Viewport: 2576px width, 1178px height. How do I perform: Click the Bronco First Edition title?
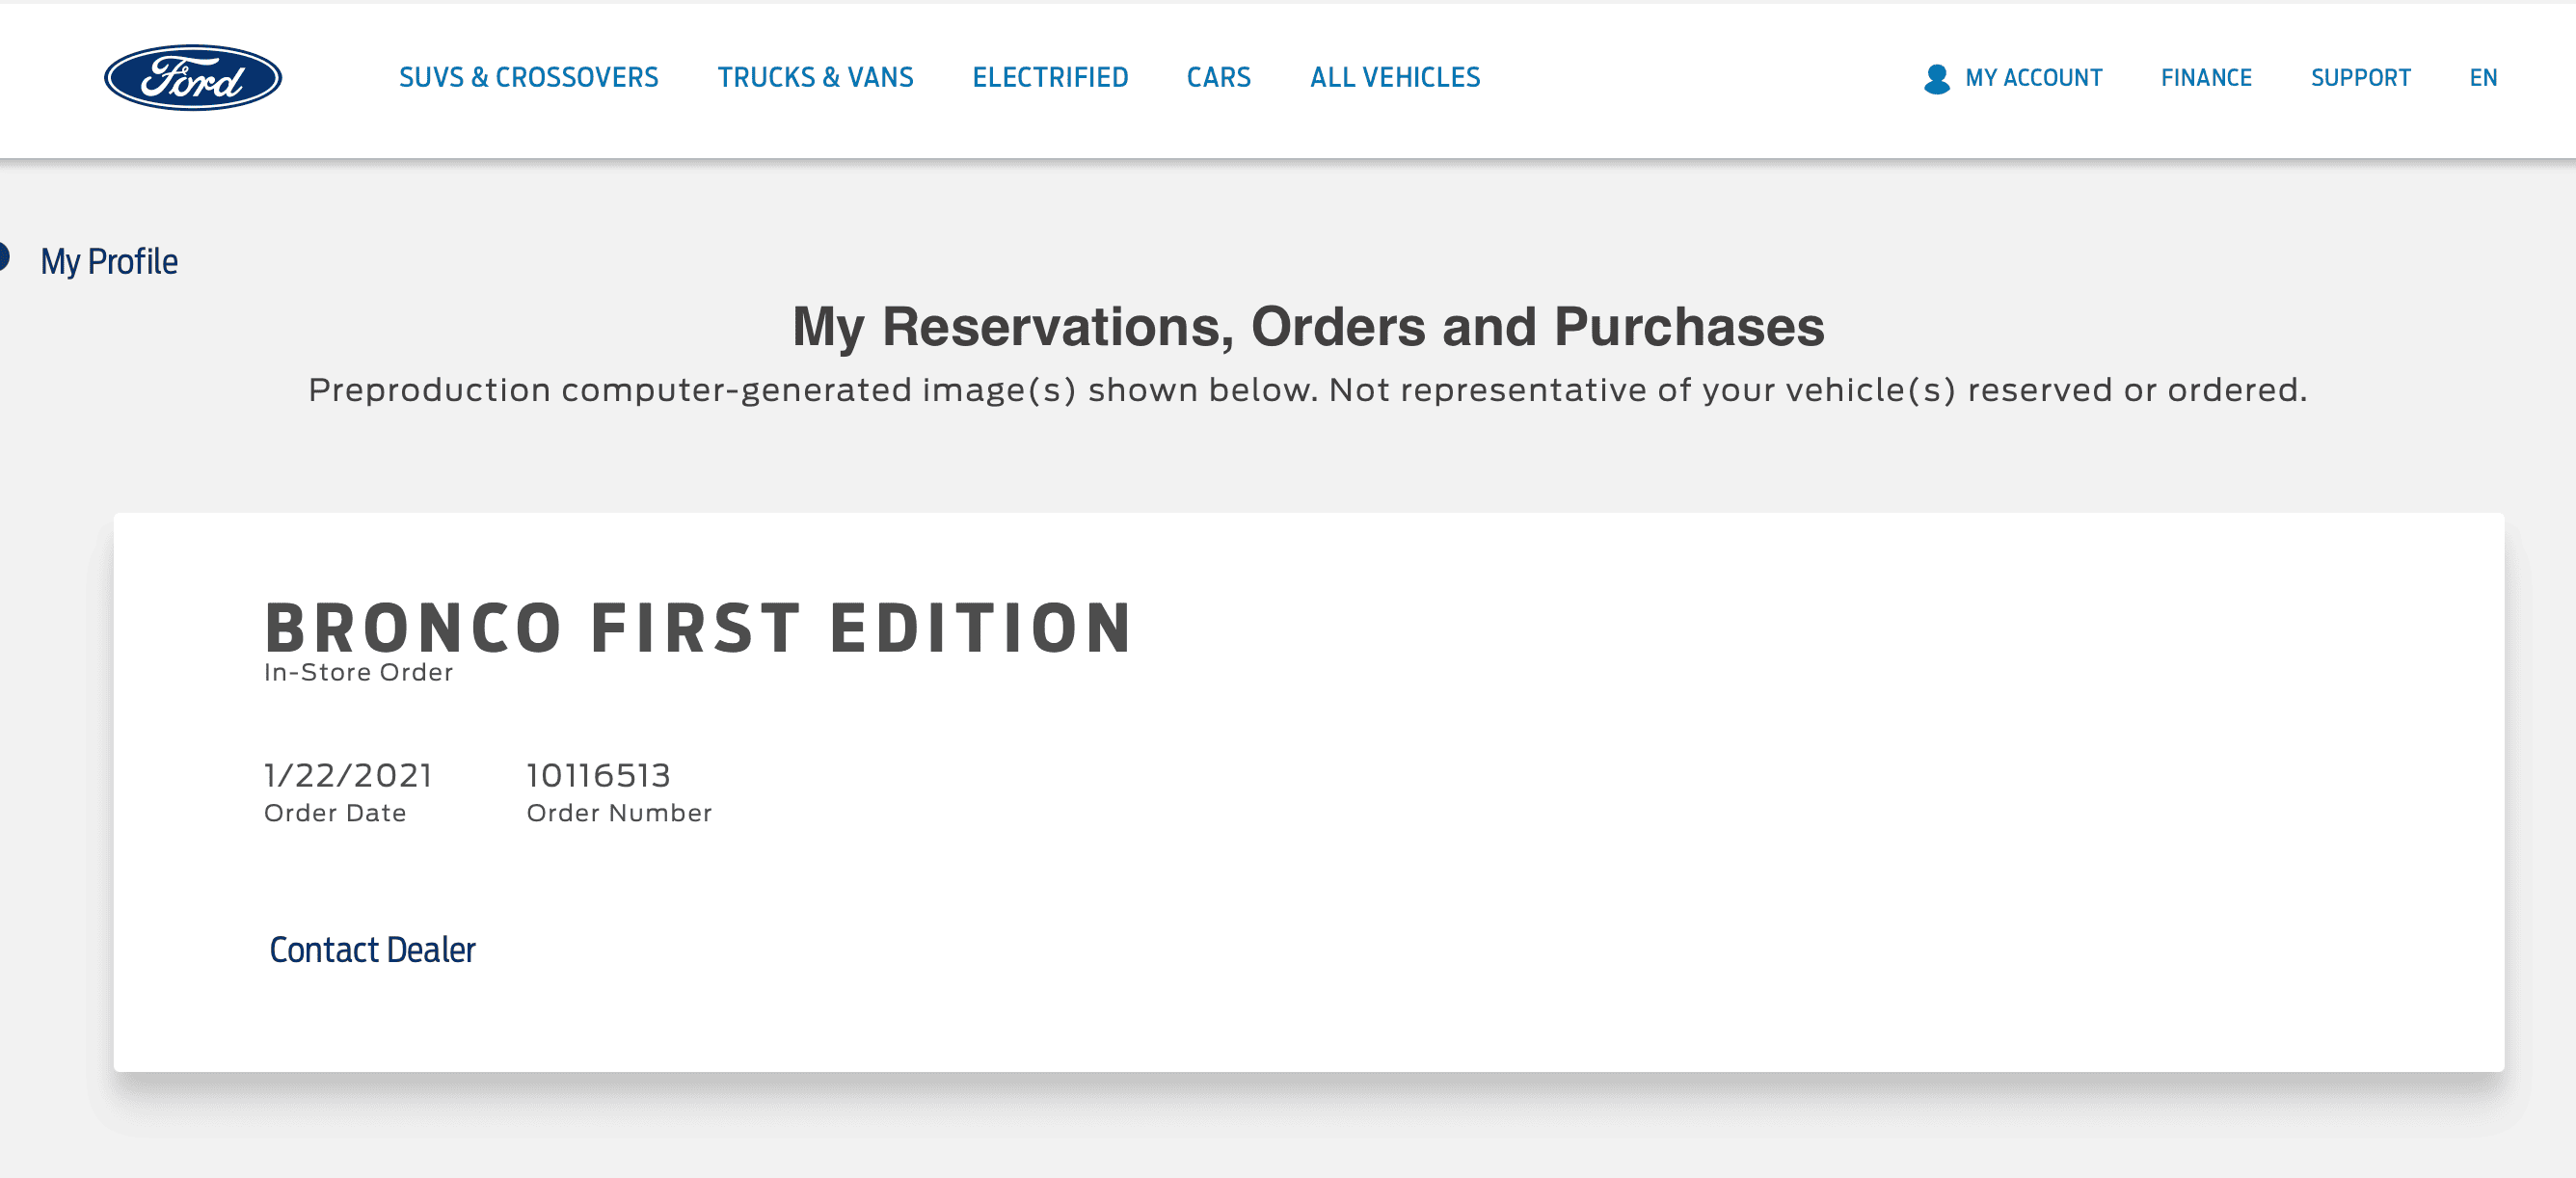pos(698,628)
